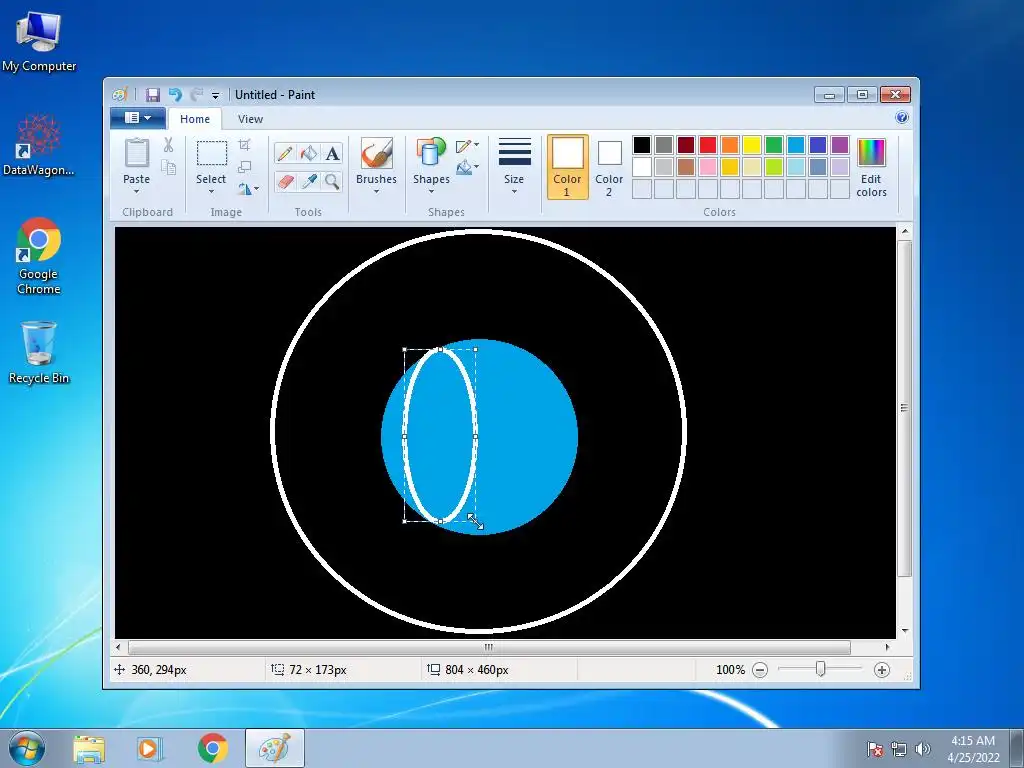Select the DataWagon desktop shortcut
This screenshot has width=1024, height=768.
[x=39, y=145]
